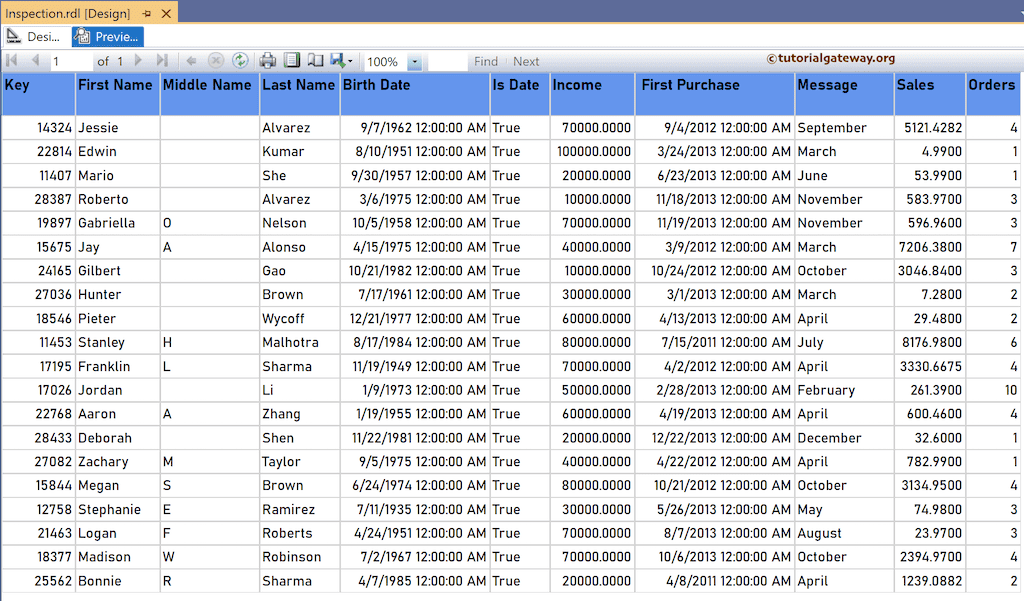
Task: Toggle the pin on the Inspection.rdl tab
Action: coord(148,14)
